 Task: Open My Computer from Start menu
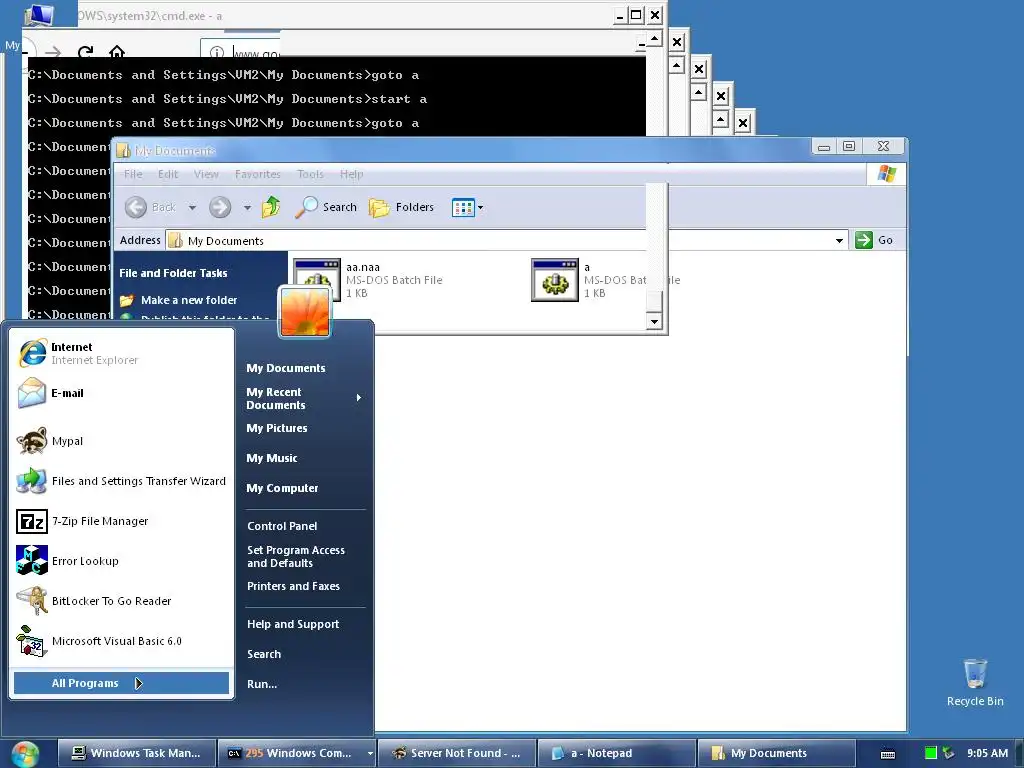click(282, 488)
